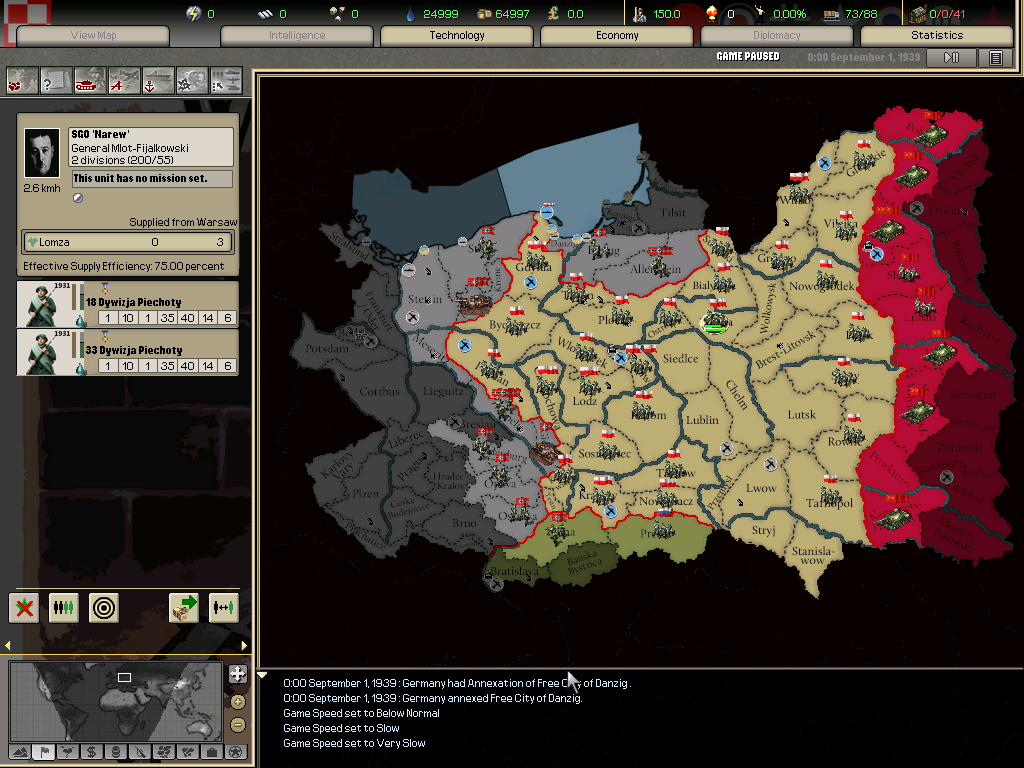The height and width of the screenshot is (768, 1024).
Task: Select the land units toolbar icon
Action: [88, 80]
